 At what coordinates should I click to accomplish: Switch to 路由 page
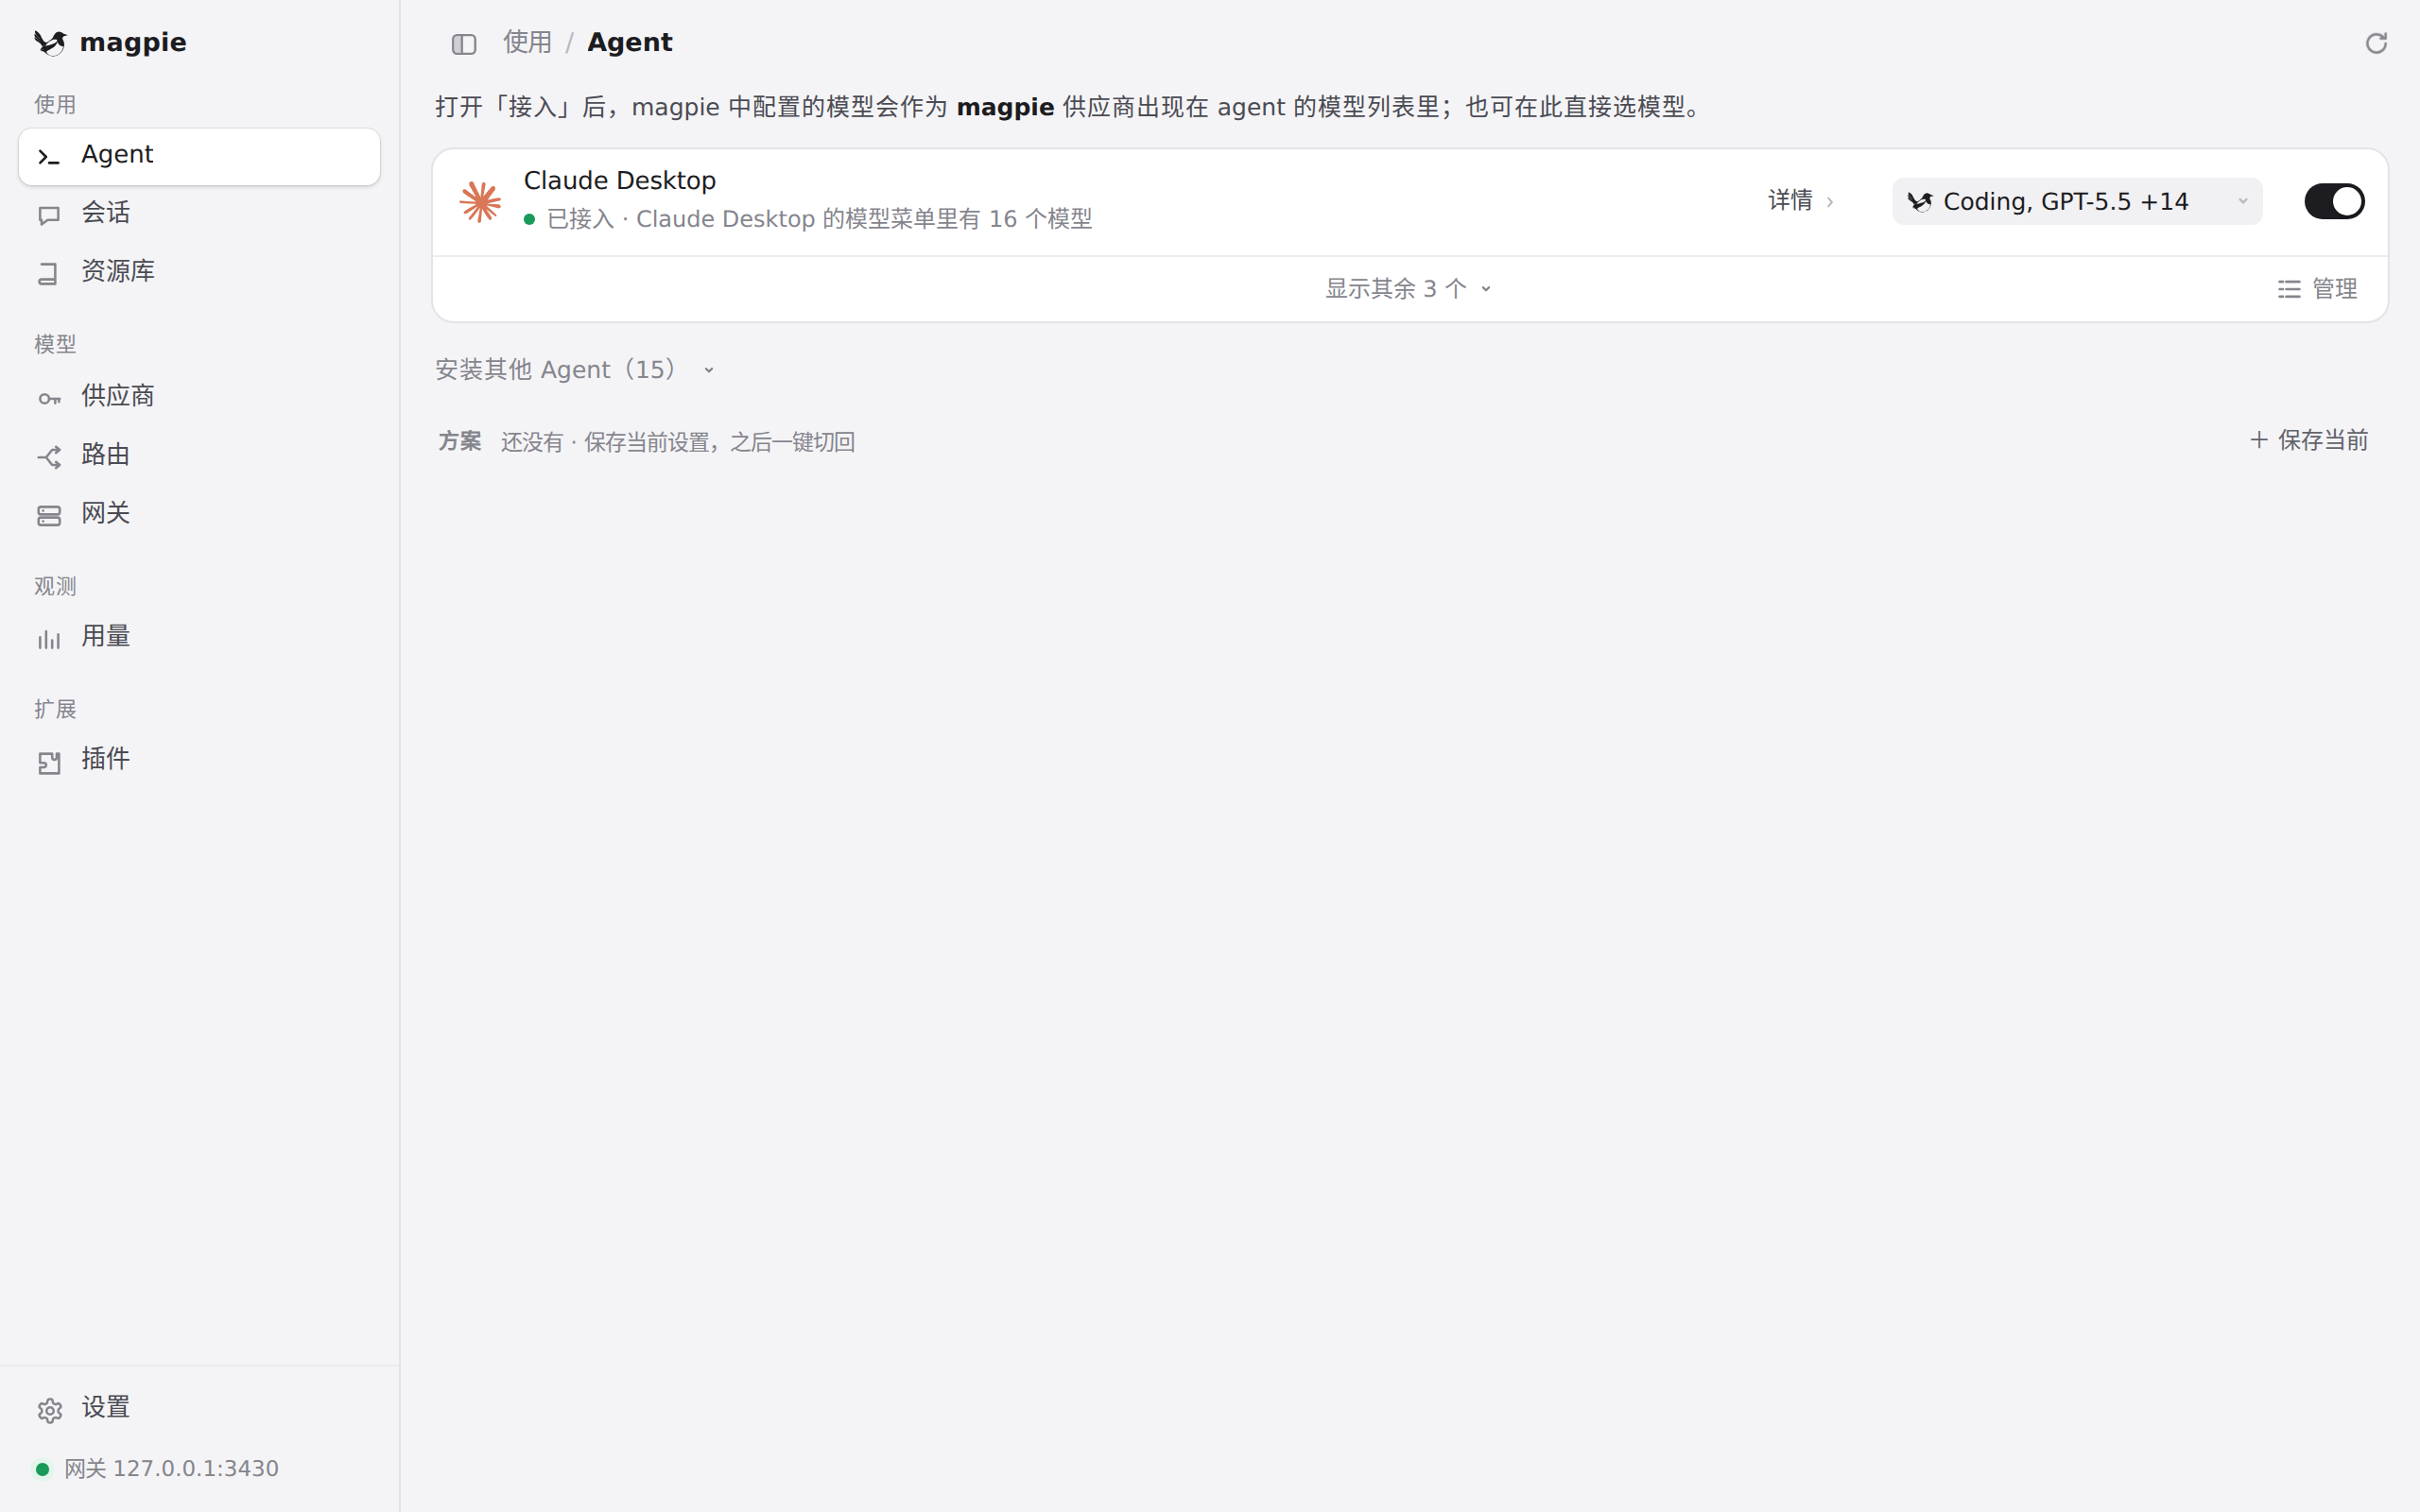[199, 455]
